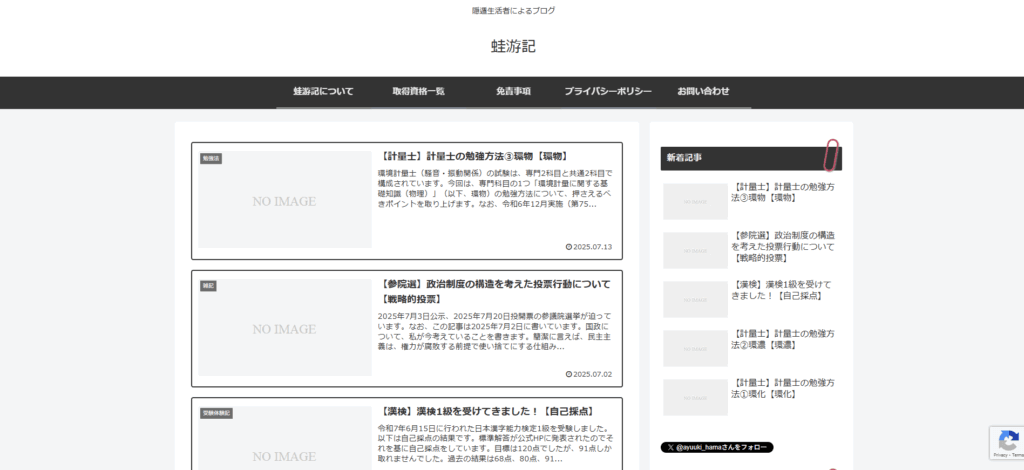Click the reCAPTCHA badge icon

coord(1005,441)
